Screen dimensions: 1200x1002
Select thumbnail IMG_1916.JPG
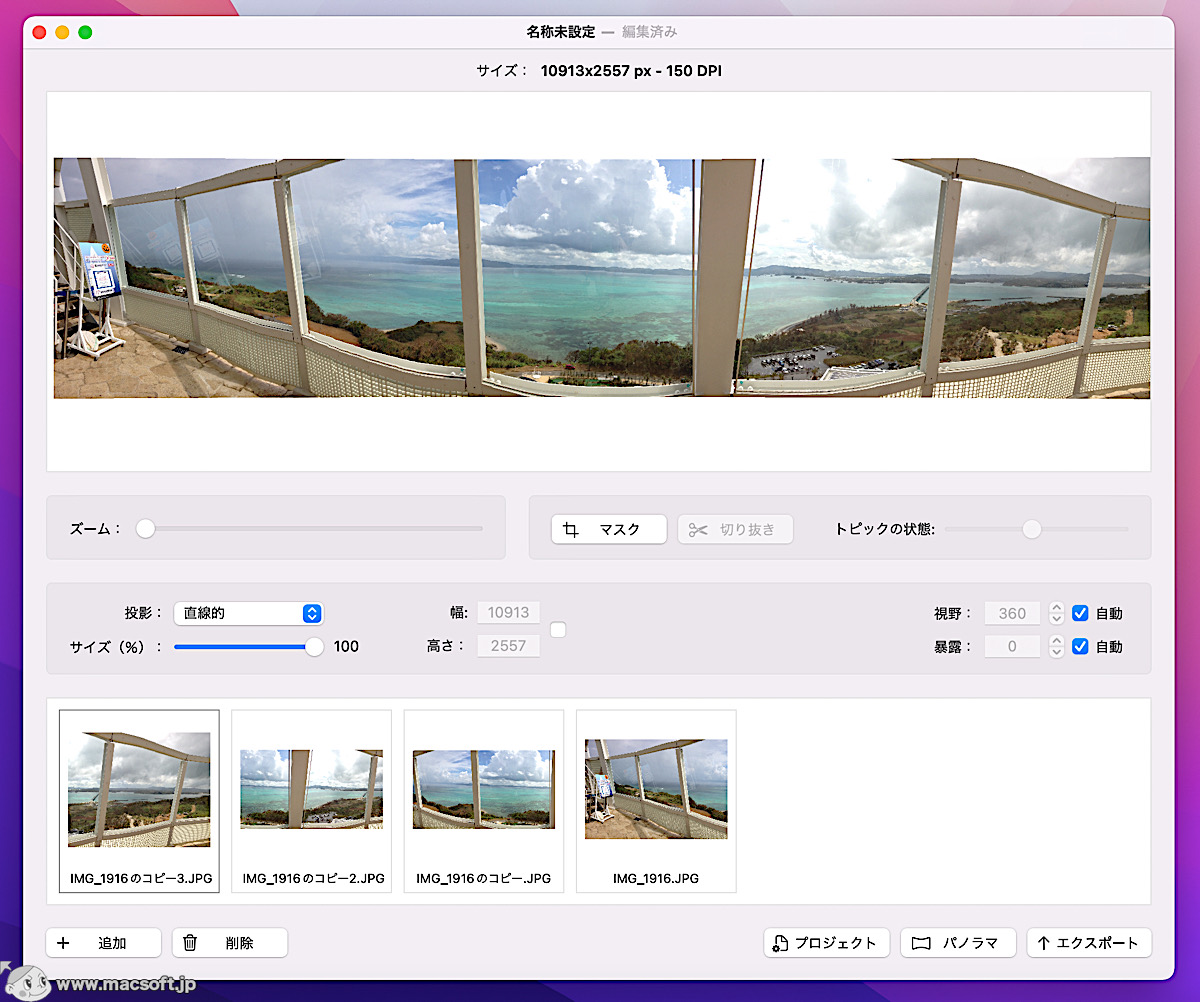(656, 790)
